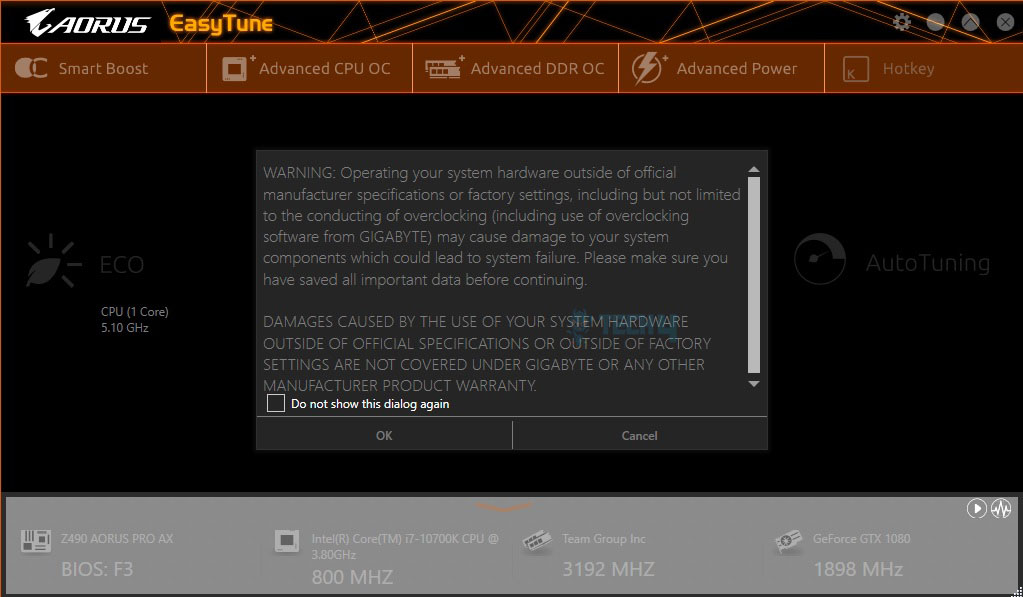This screenshot has width=1023, height=597.
Task: Click the warning dialog's scroll-up arrow
Action: click(754, 170)
